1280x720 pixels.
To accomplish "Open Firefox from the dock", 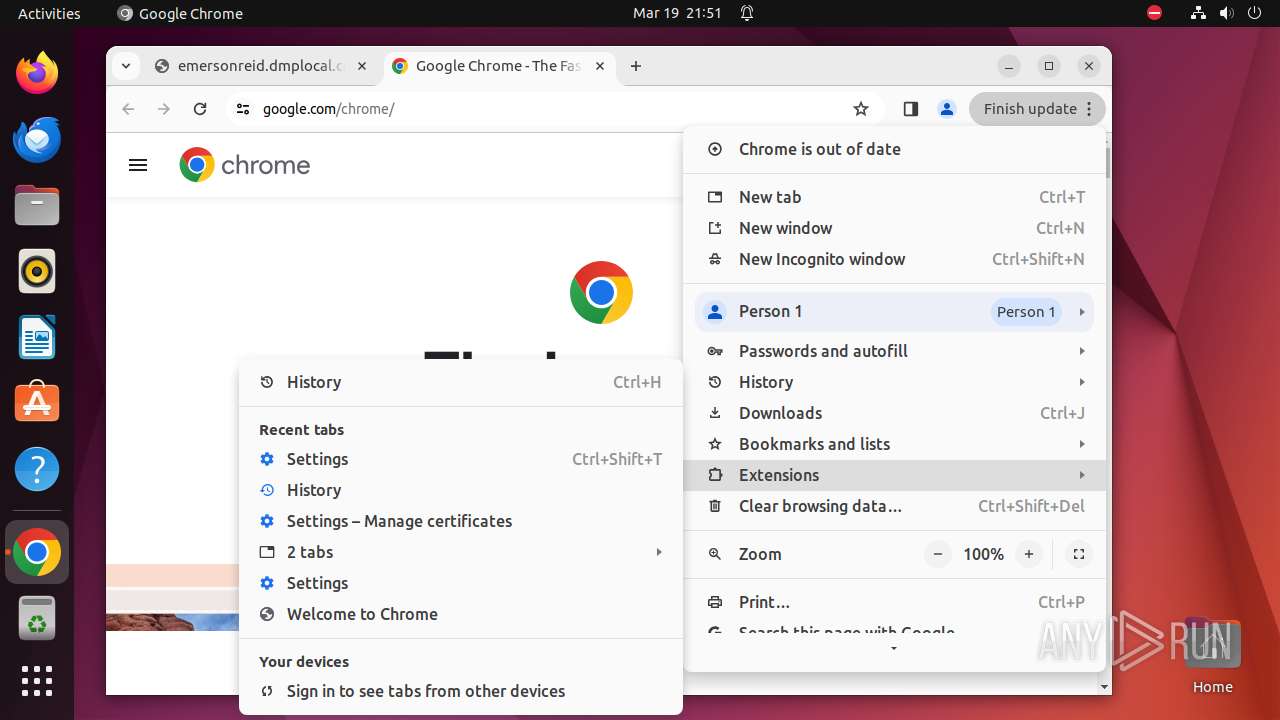I will coord(37,73).
